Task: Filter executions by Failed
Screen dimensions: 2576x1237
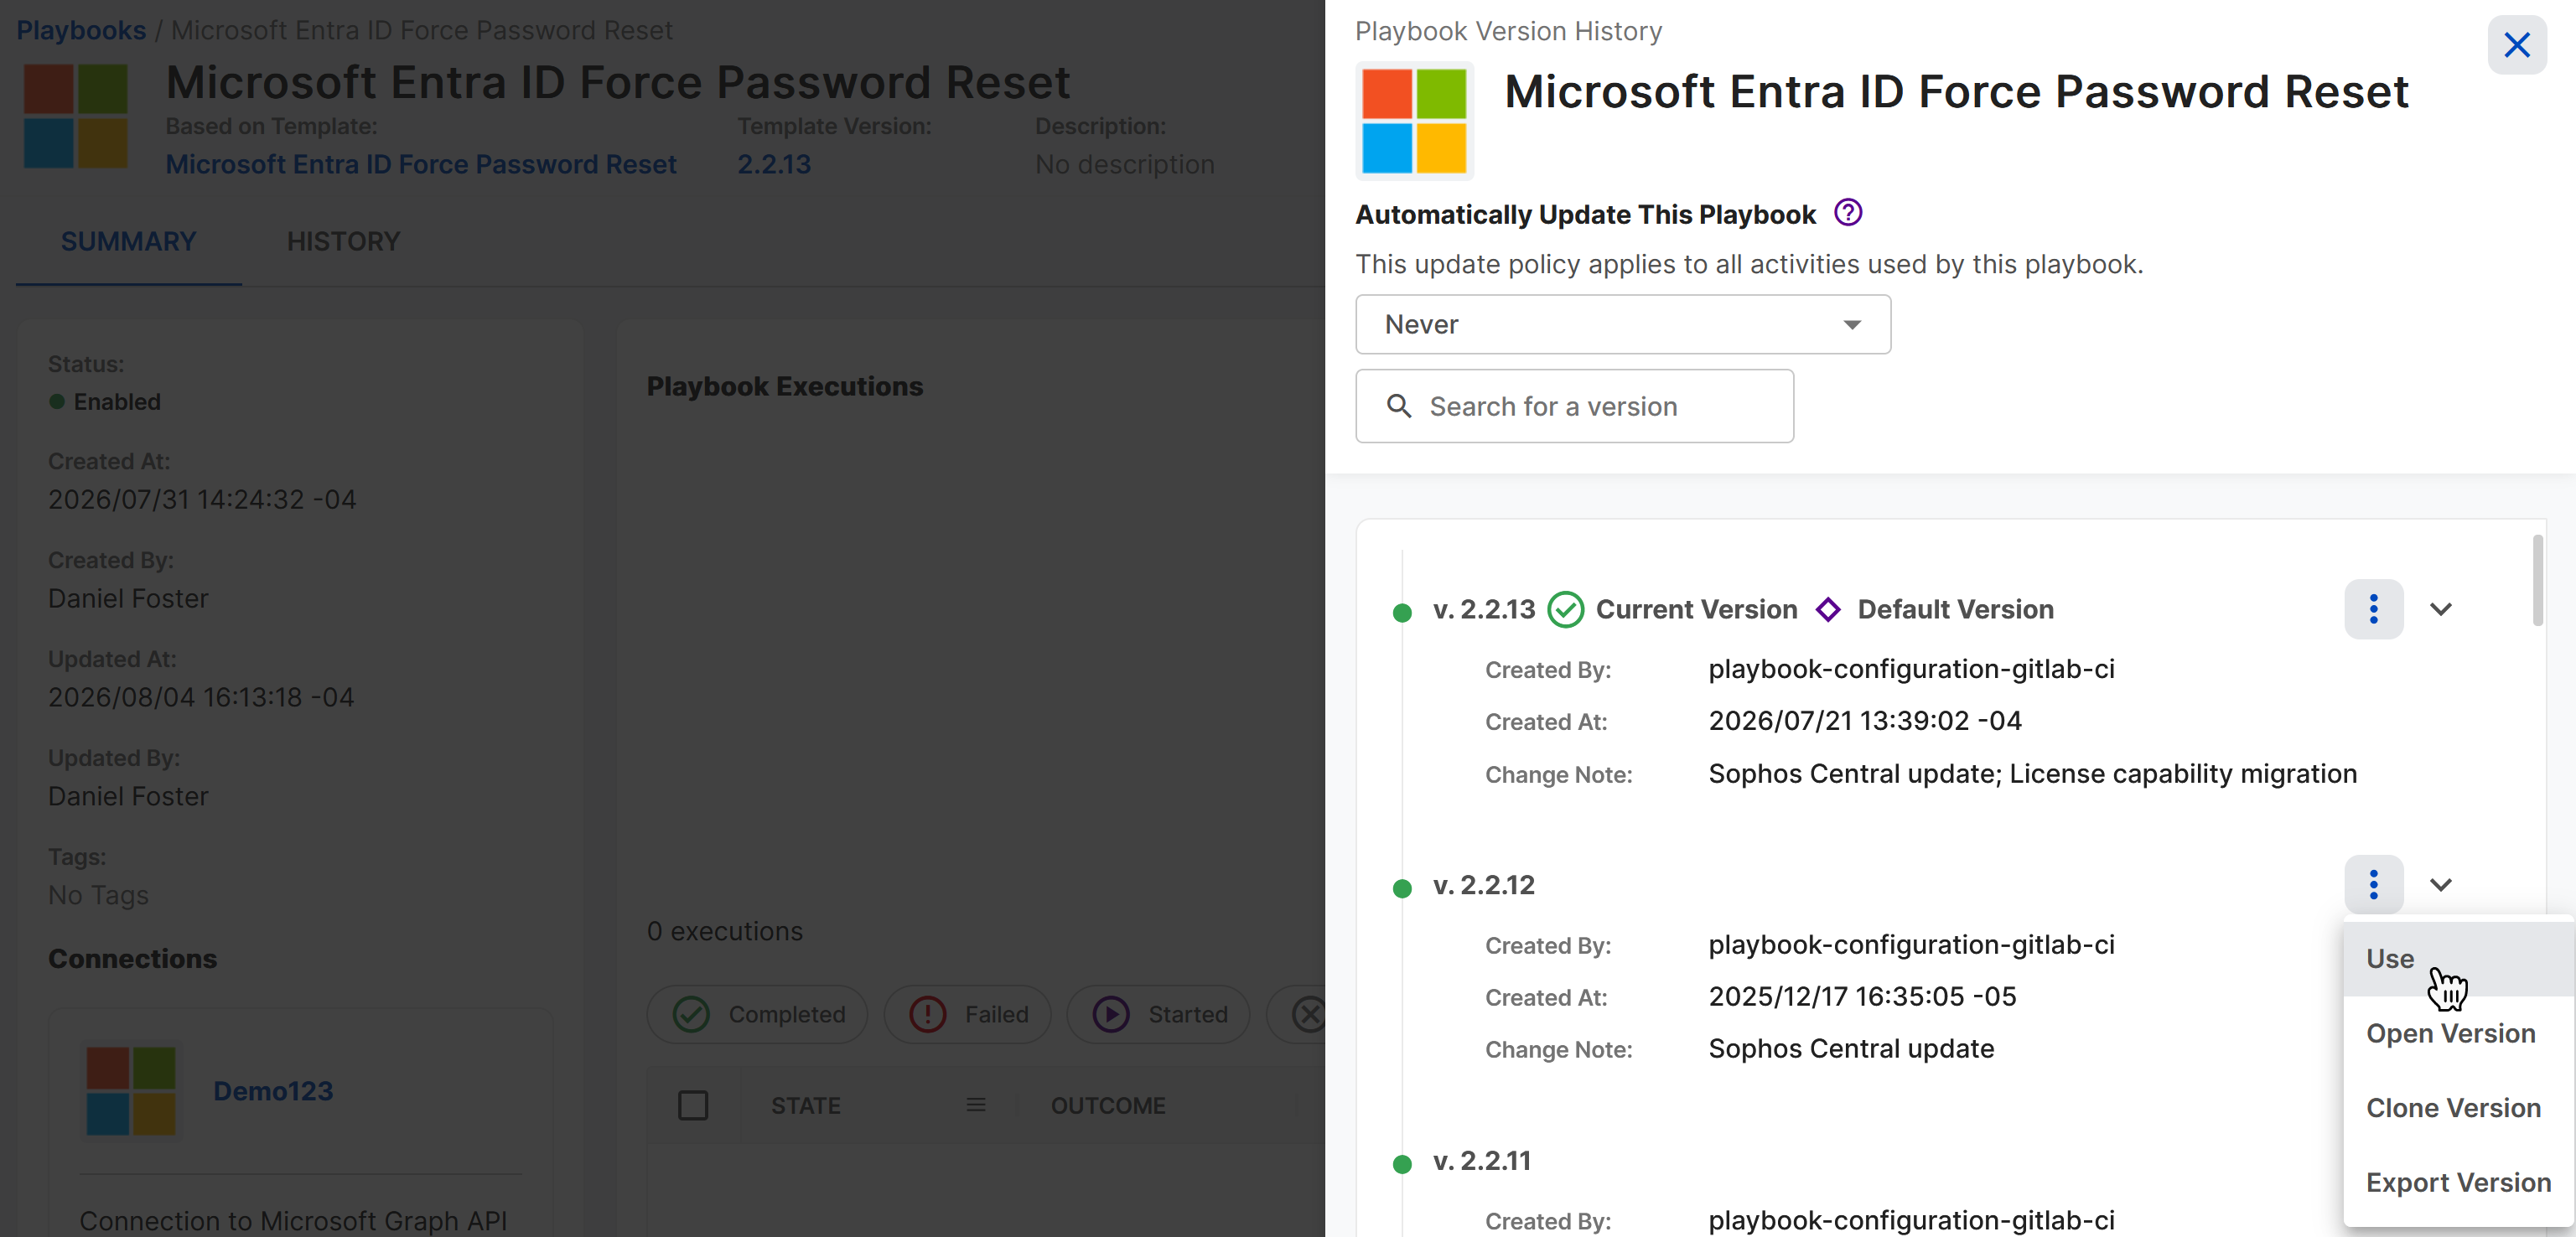Action: (x=967, y=1014)
